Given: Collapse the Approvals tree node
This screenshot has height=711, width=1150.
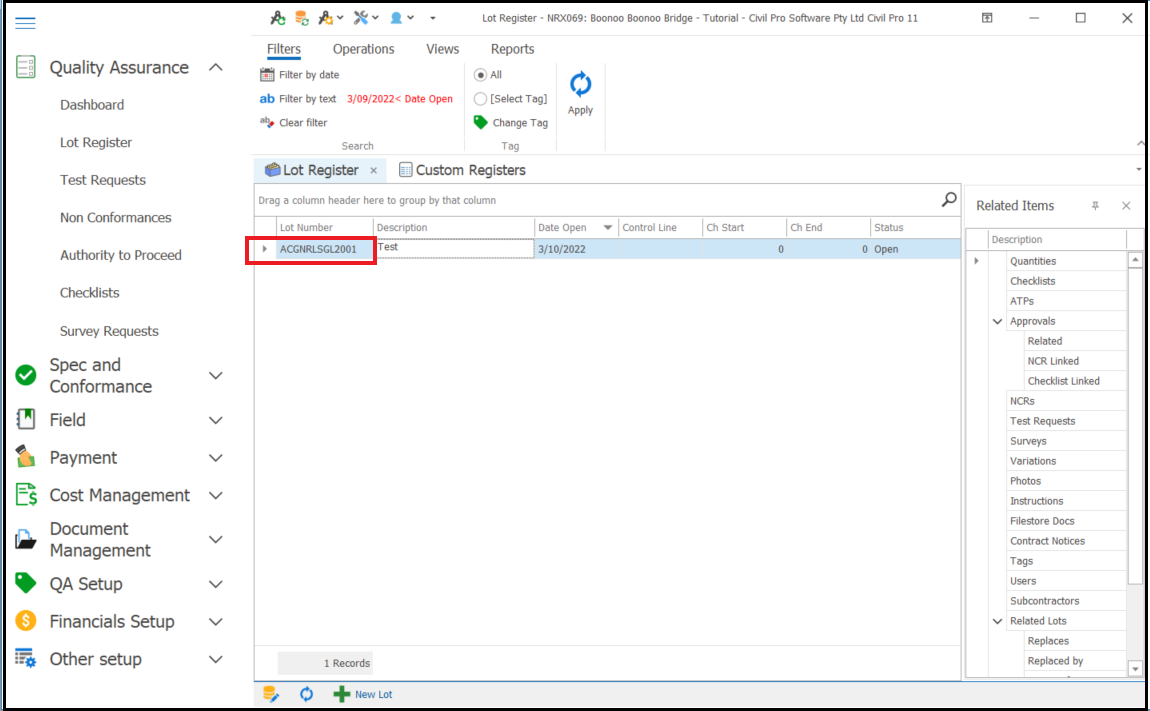Looking at the screenshot, I should tap(997, 321).
